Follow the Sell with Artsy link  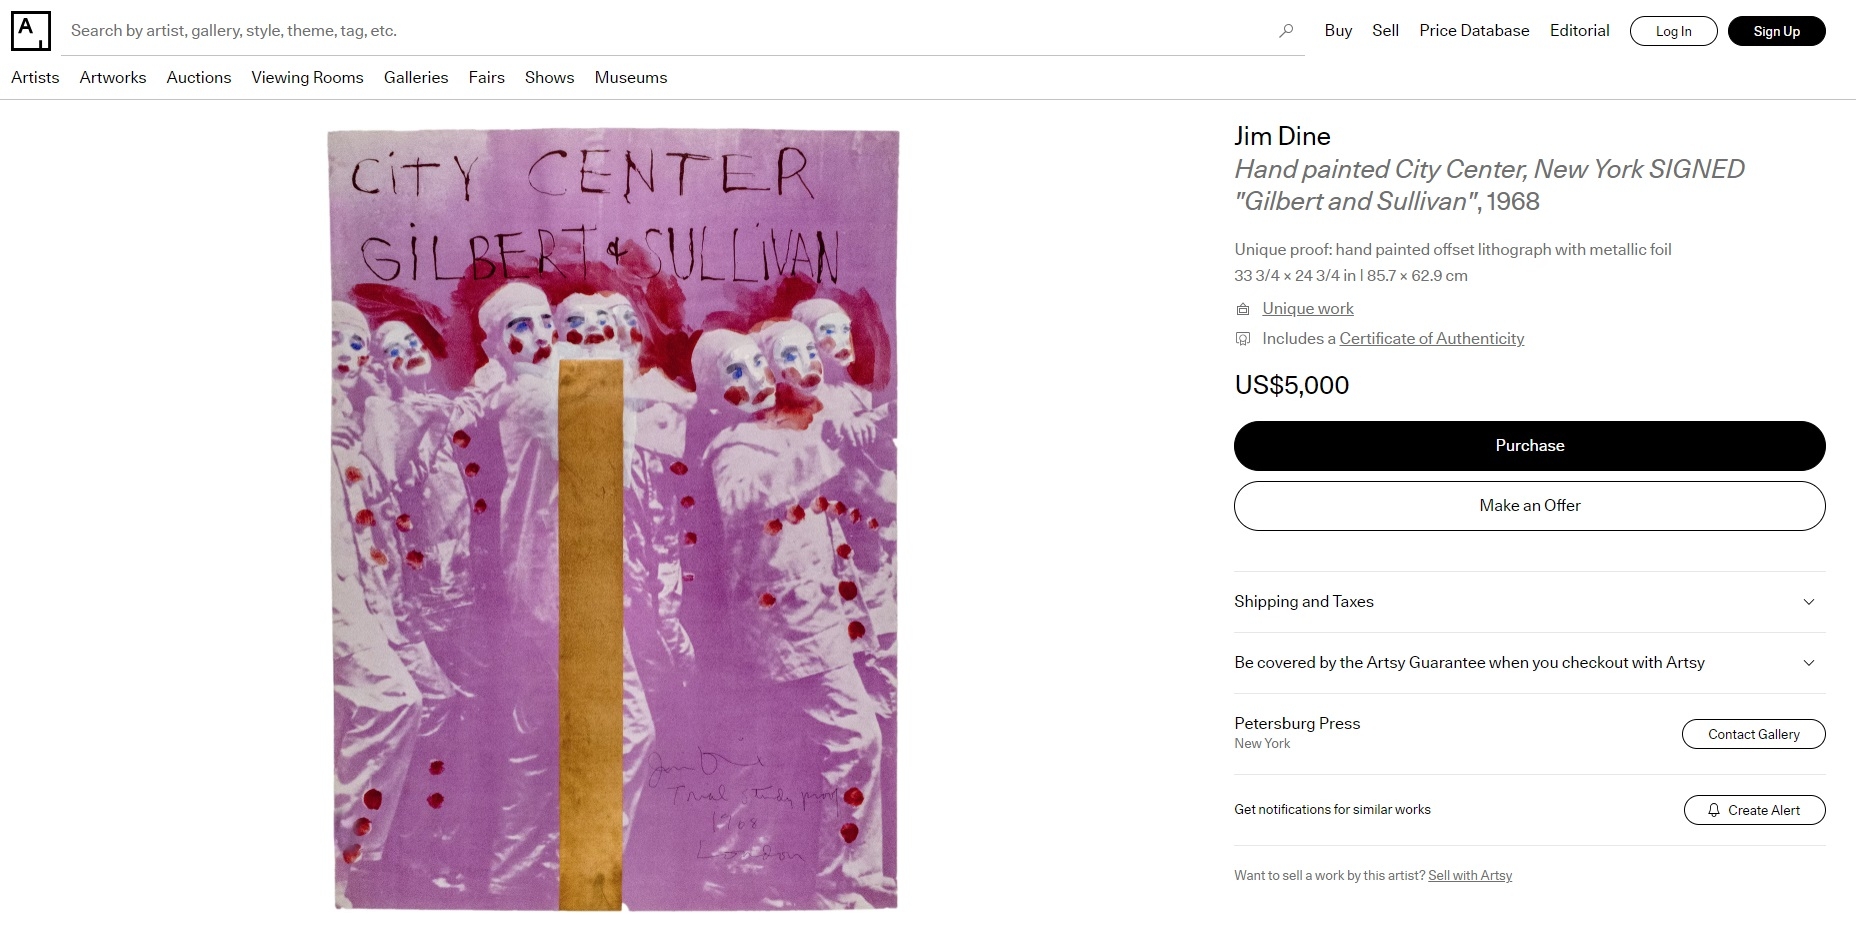pos(1470,876)
